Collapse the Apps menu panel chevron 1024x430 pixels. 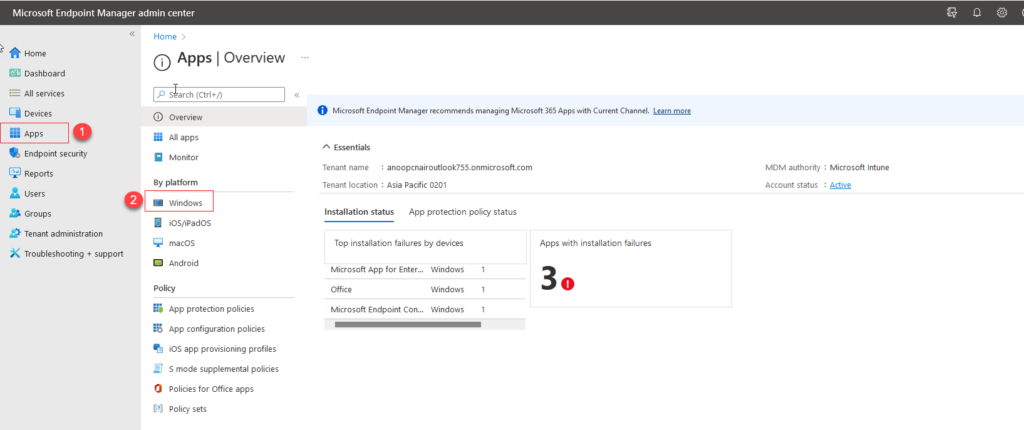[x=296, y=95]
